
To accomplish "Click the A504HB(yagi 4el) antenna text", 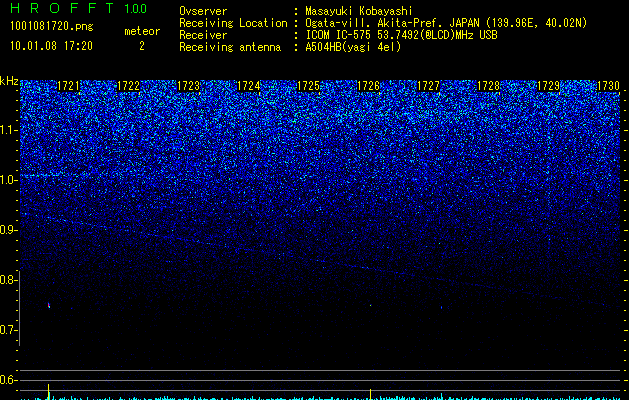I will (353, 47).
